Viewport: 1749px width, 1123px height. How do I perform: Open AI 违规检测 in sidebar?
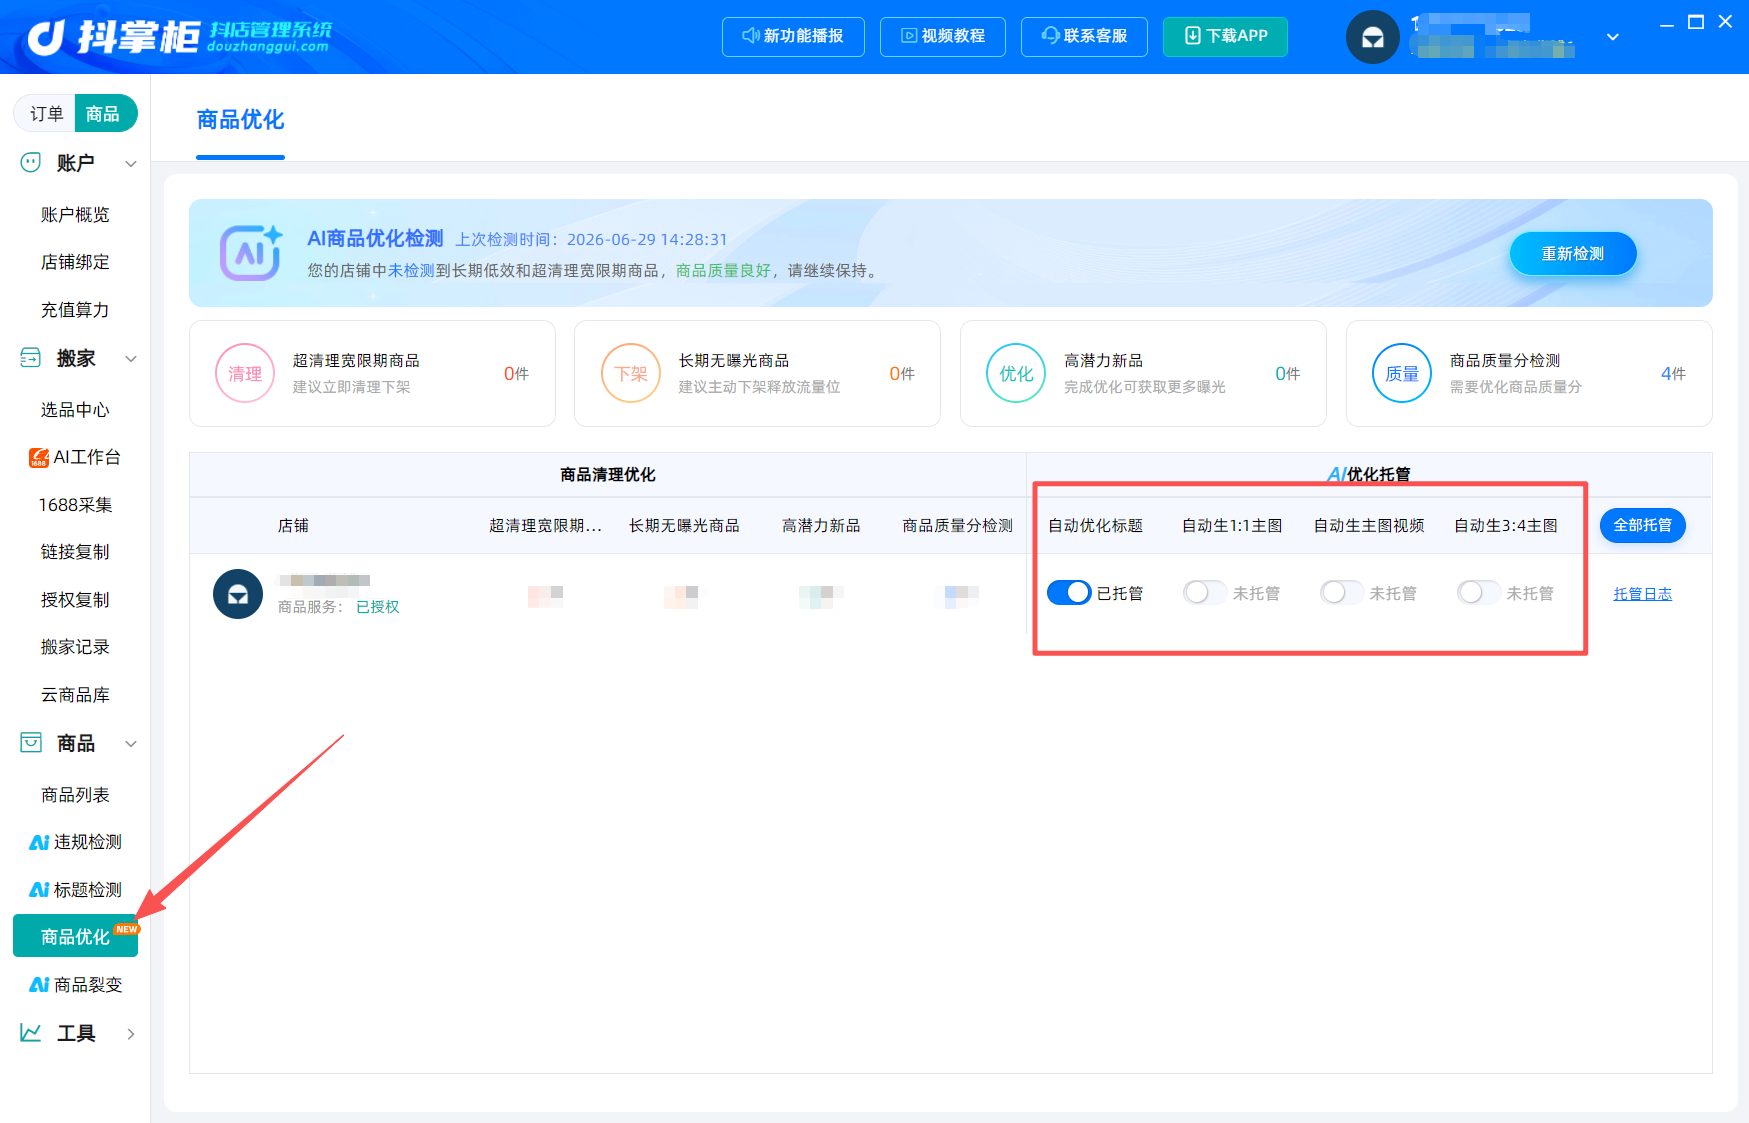pos(75,842)
